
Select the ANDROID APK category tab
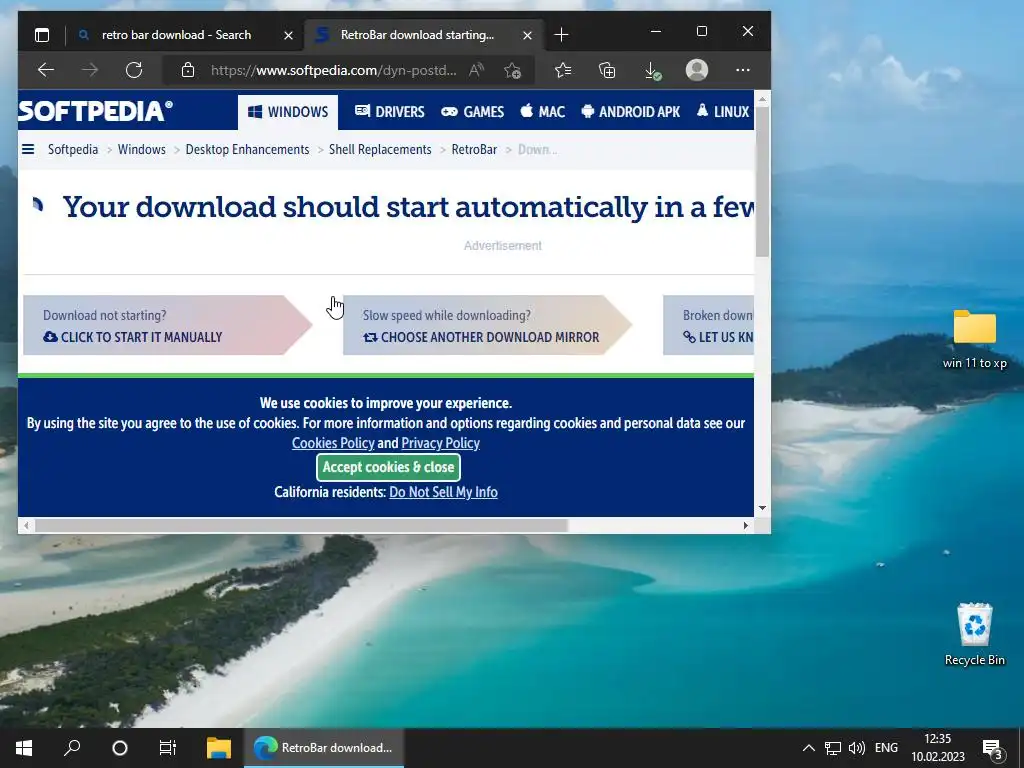(630, 112)
